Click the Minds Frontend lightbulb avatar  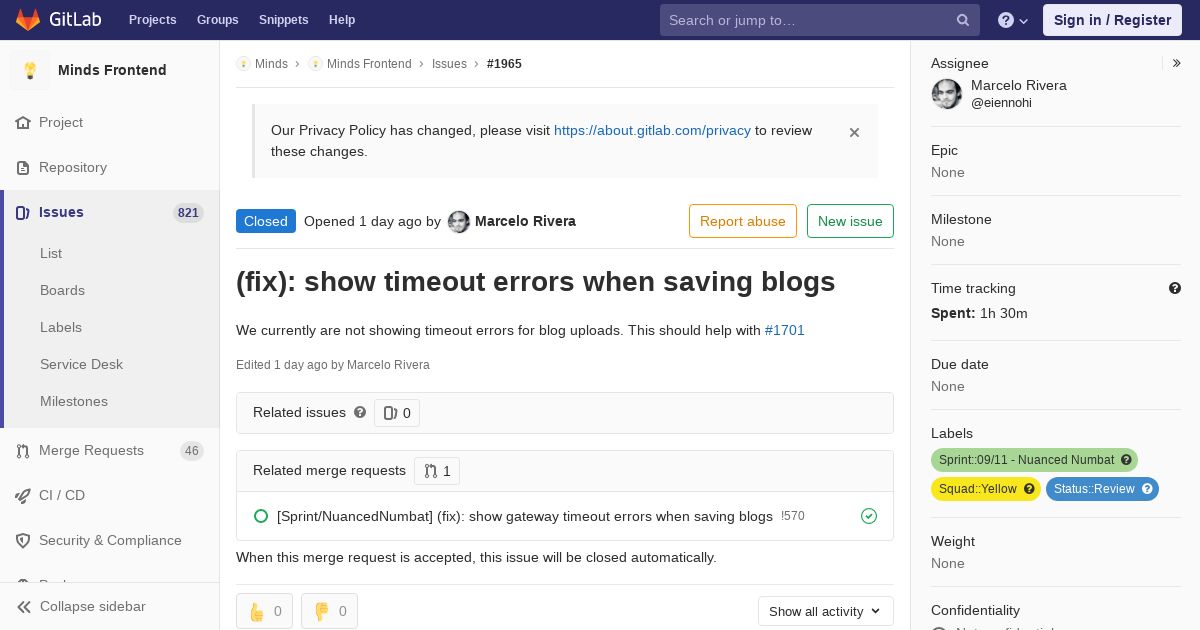30,70
